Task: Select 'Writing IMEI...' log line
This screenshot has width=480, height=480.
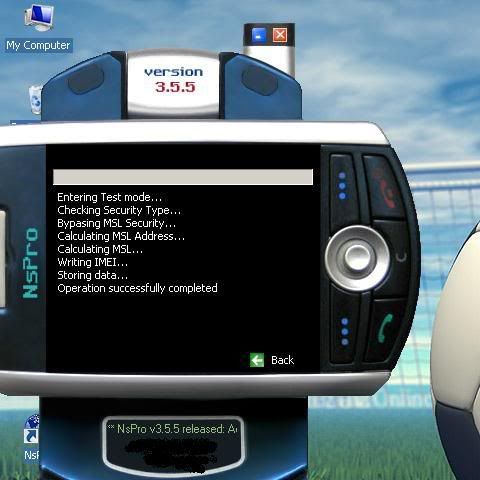Action: (92, 262)
